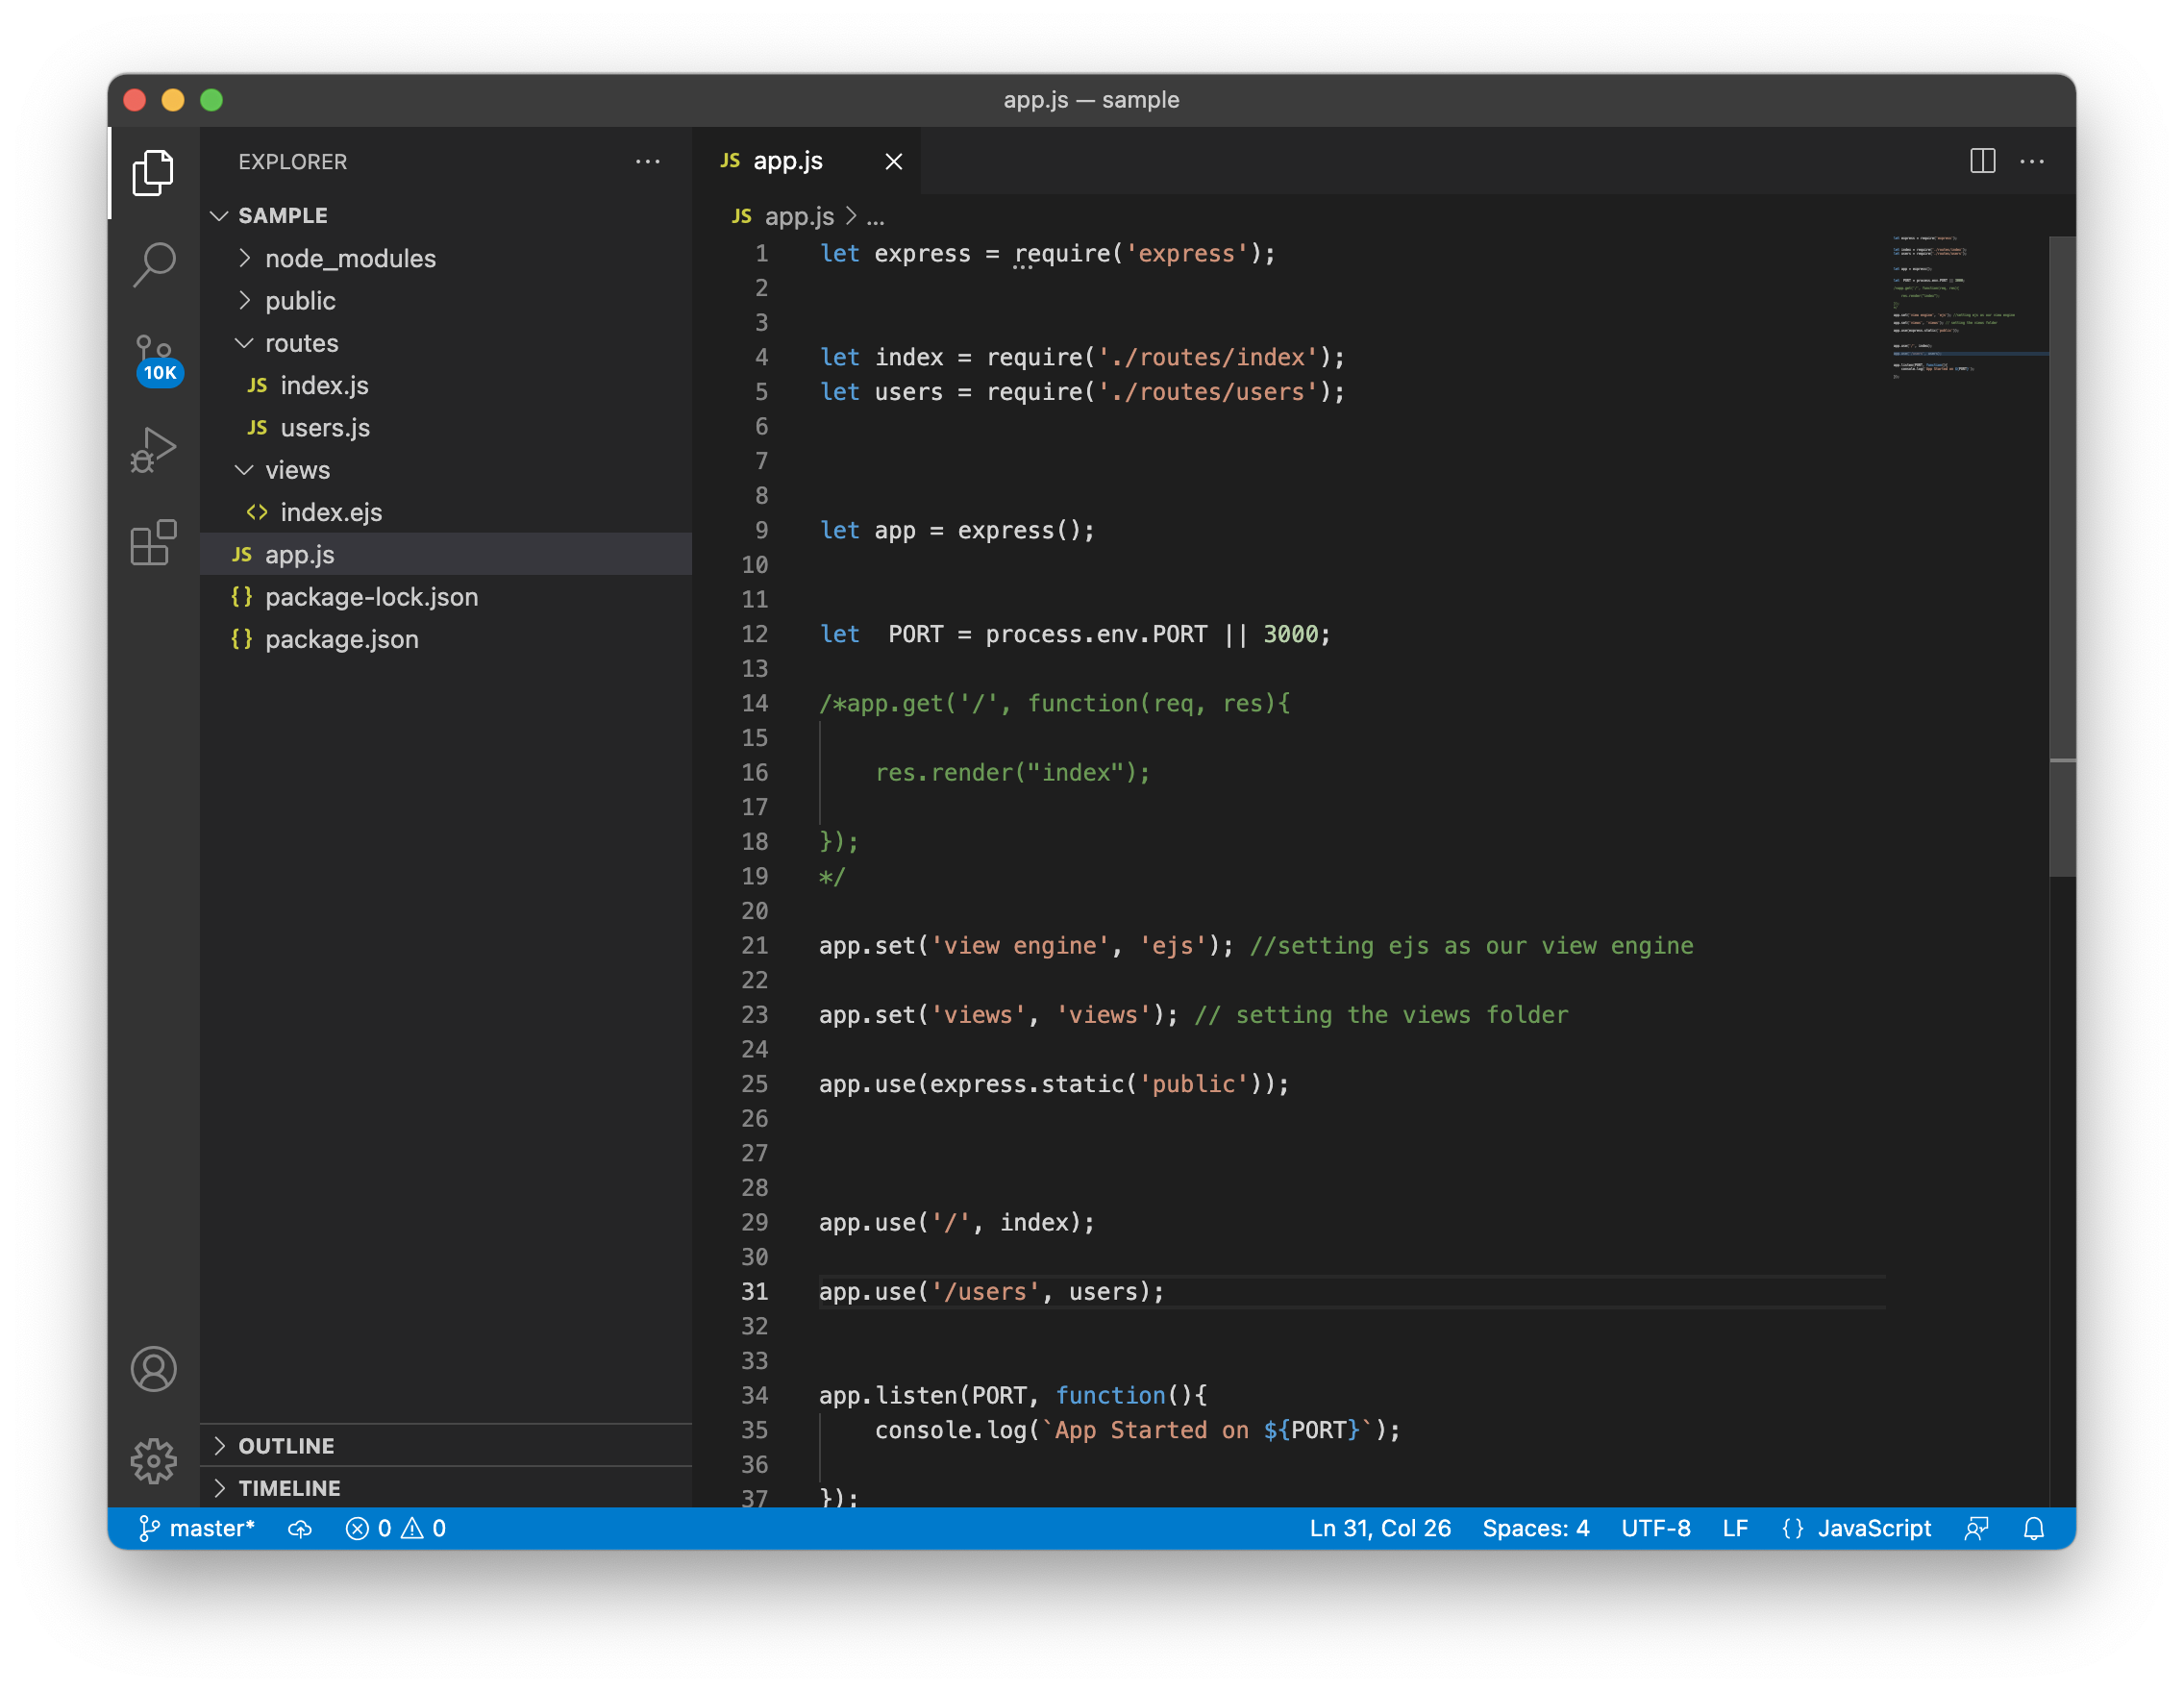Open users.js in the explorer
Screen dimensions: 2184x1692
[x=325, y=428]
